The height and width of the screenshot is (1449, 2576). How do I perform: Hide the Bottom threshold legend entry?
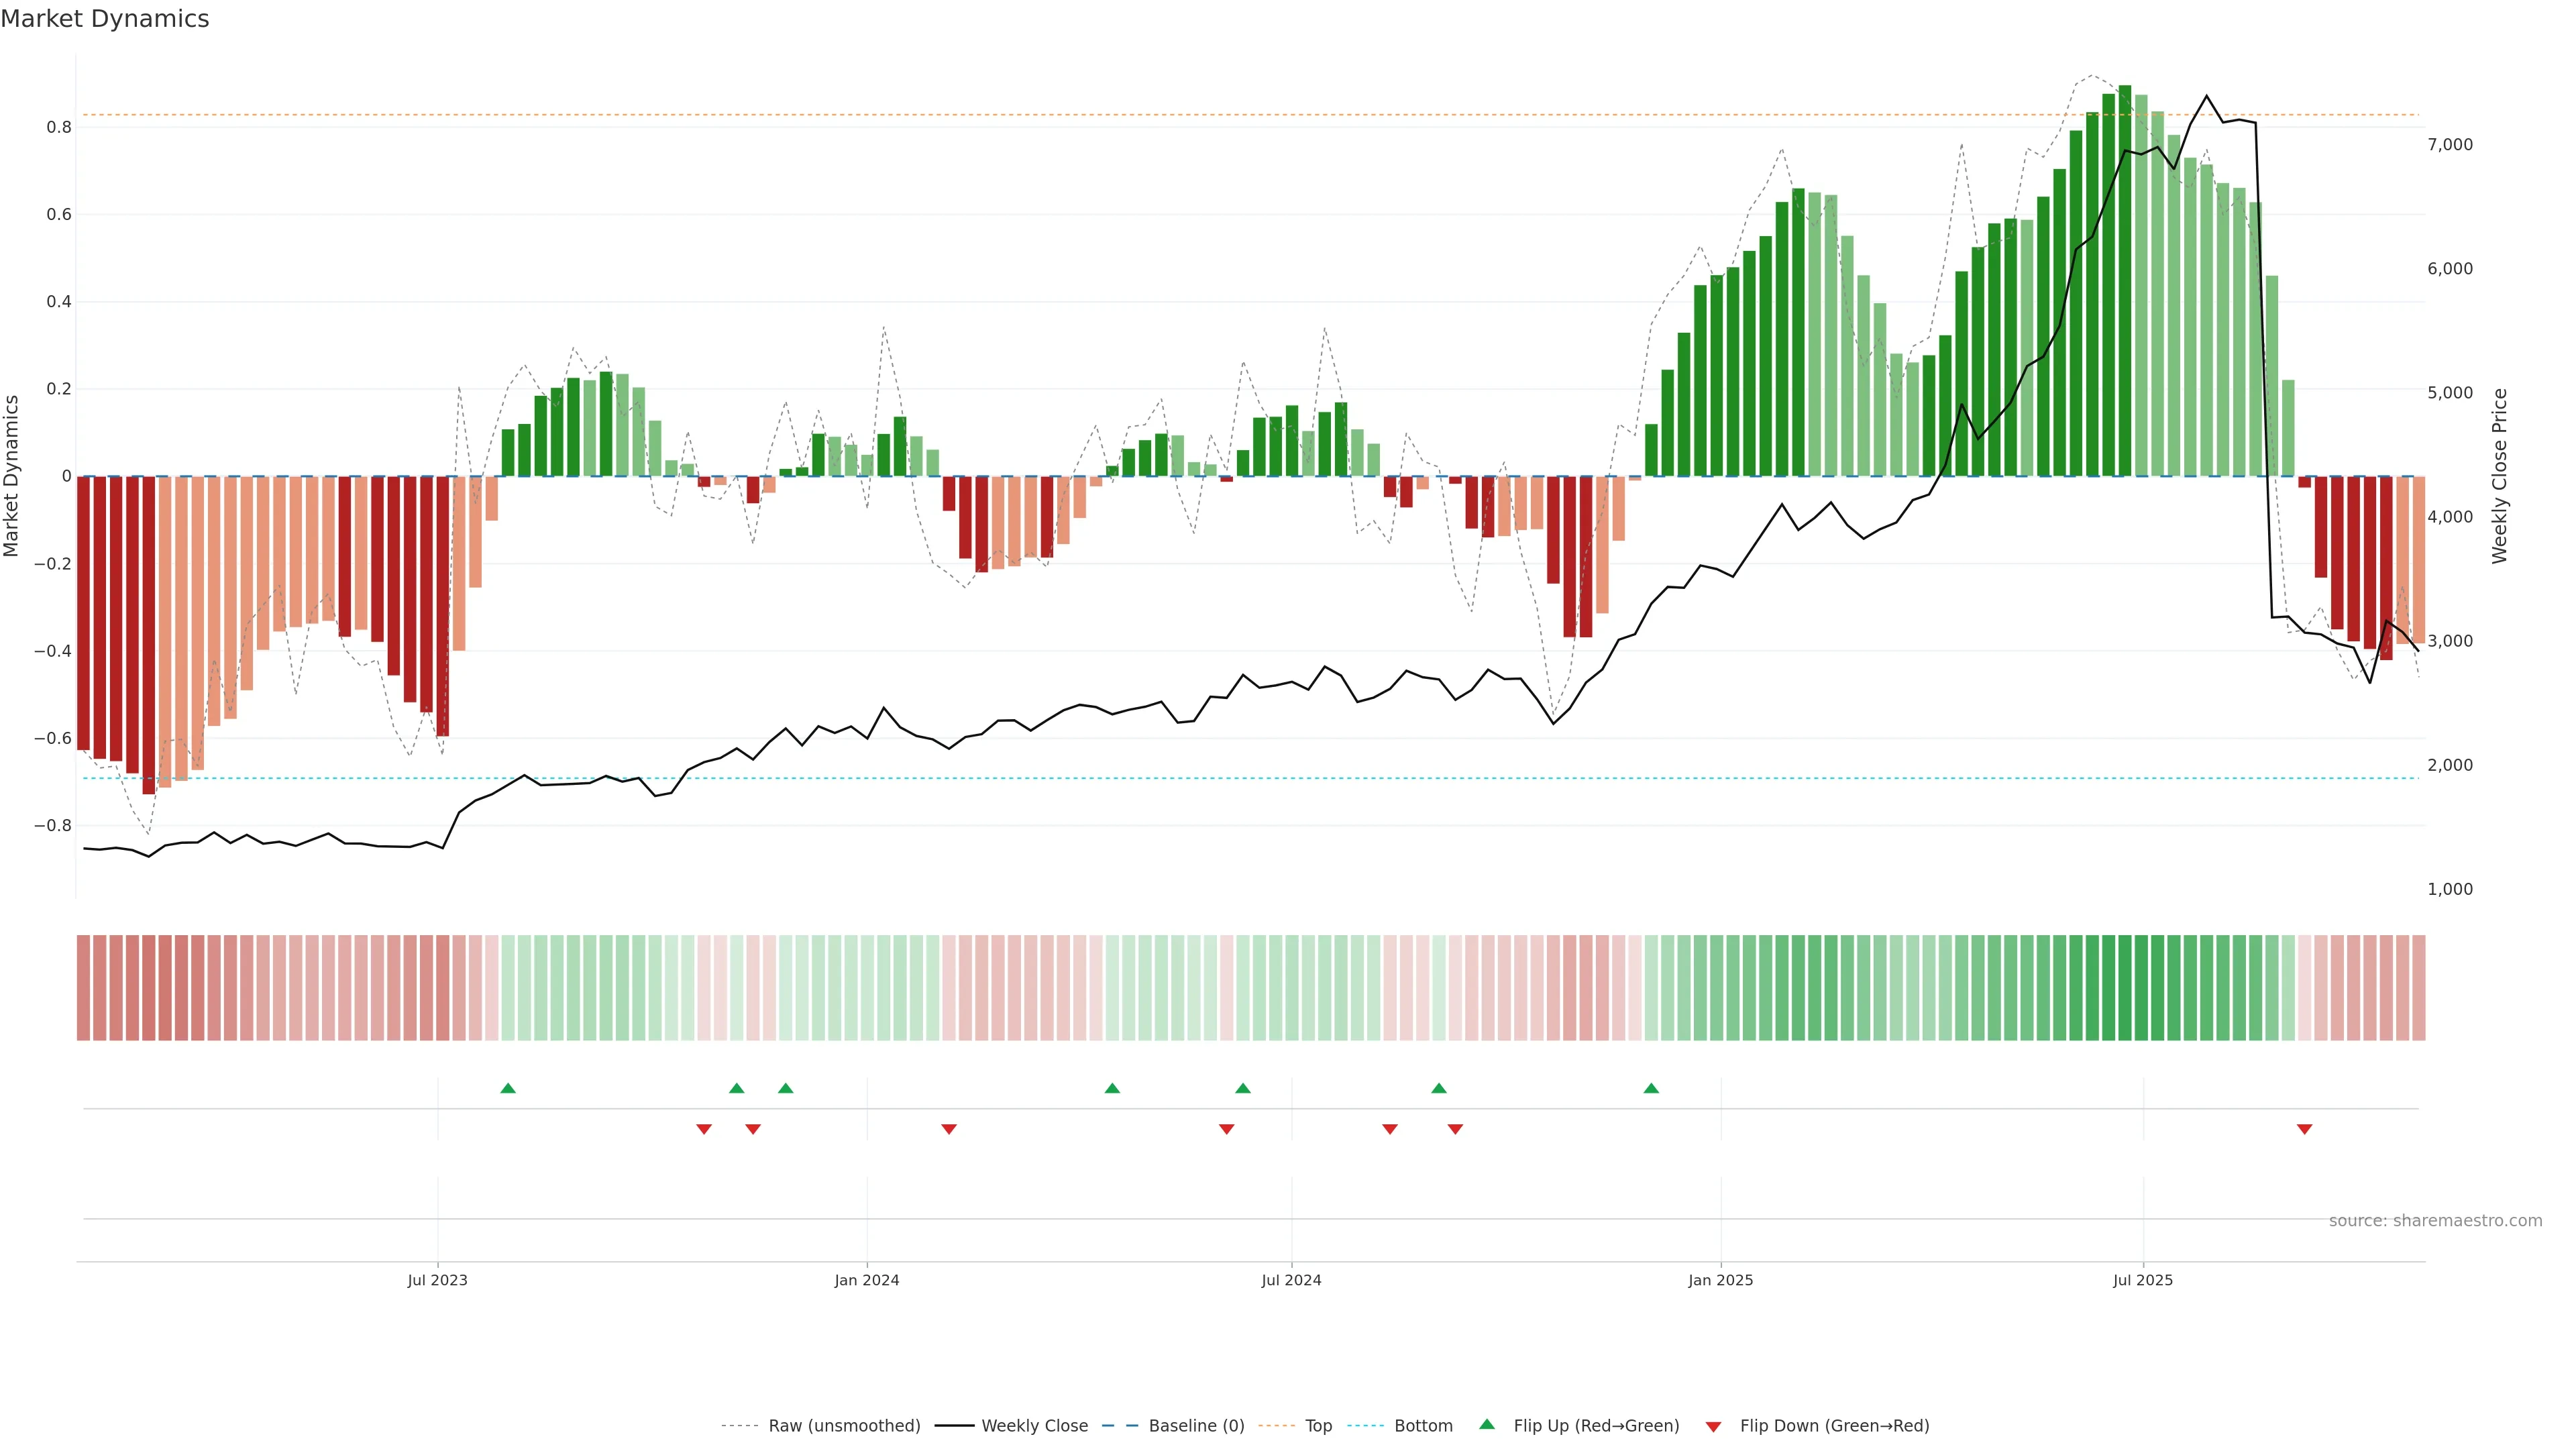[x=1423, y=1426]
